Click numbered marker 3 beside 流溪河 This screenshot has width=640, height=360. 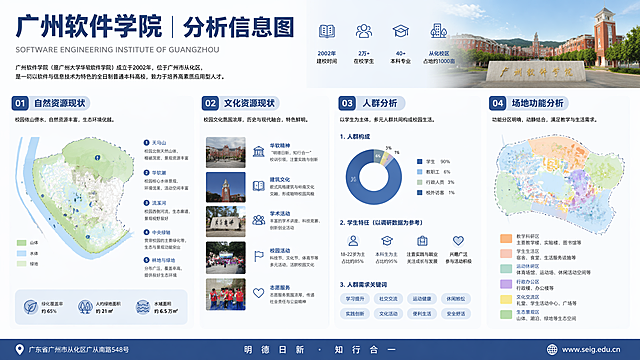pyautogui.click(x=147, y=203)
